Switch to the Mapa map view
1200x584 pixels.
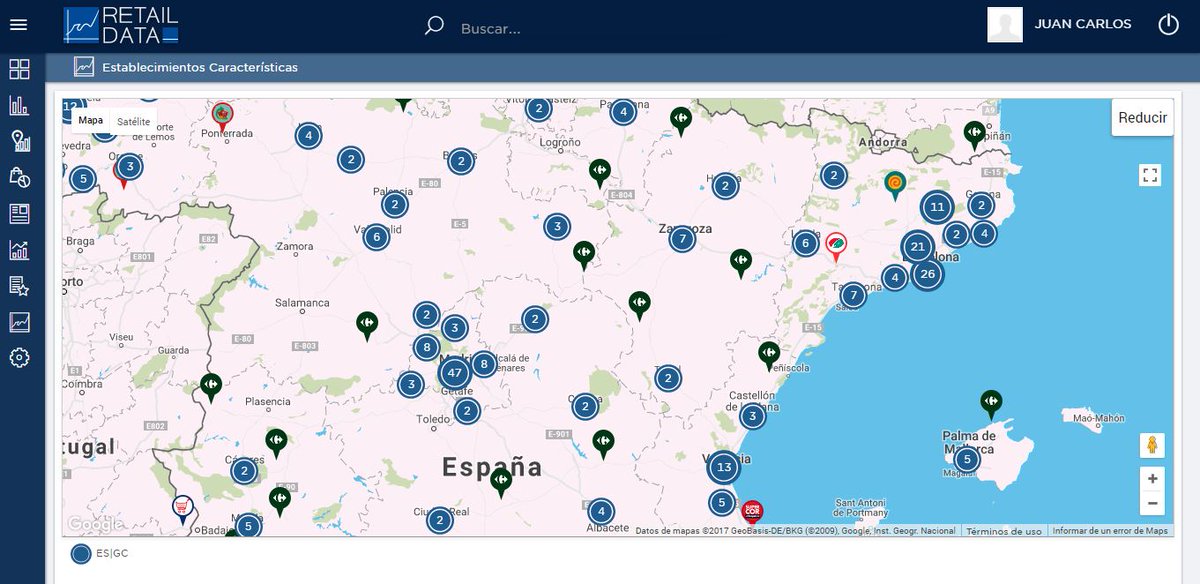click(x=90, y=121)
